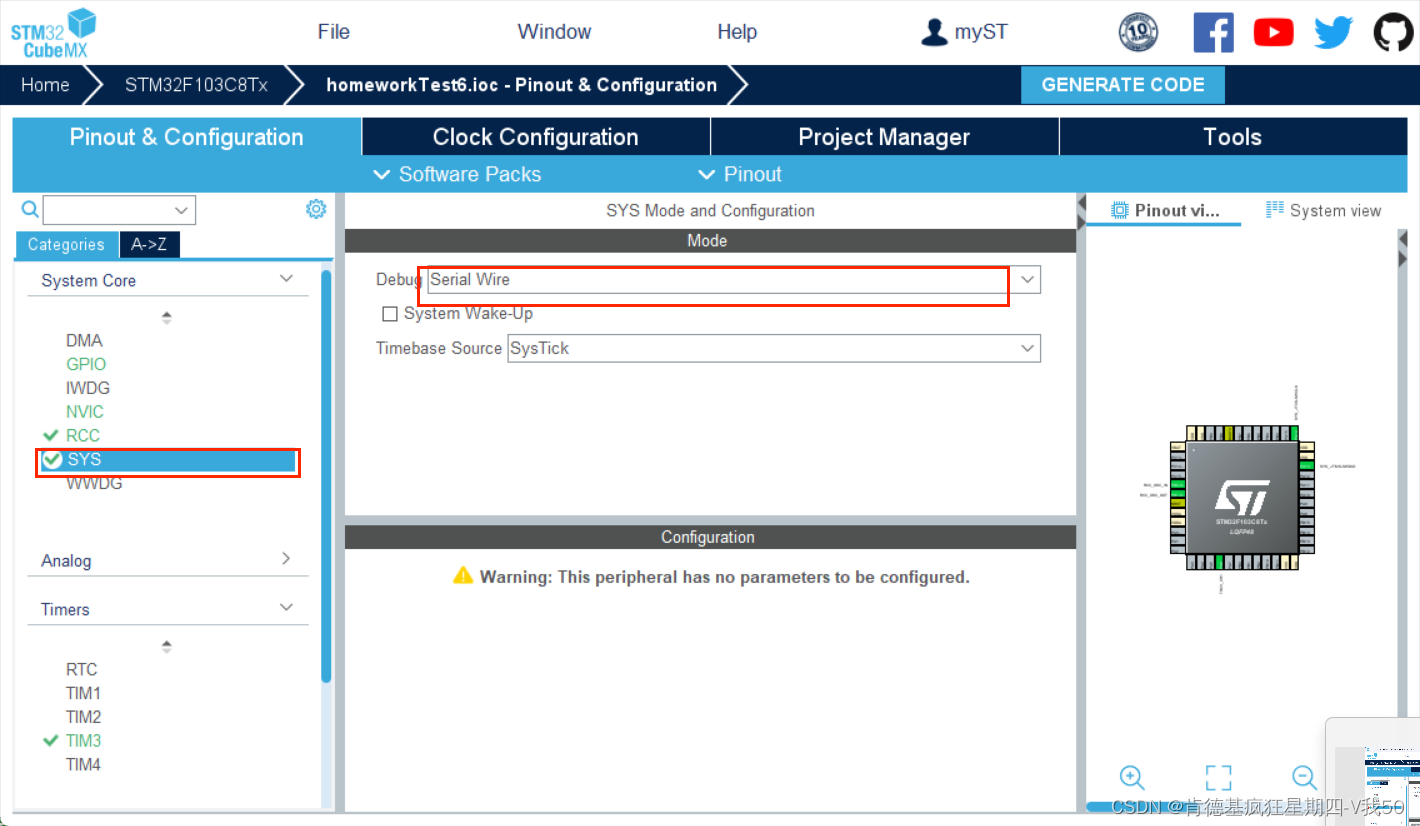Fit the chip view to the window

[x=1218, y=777]
